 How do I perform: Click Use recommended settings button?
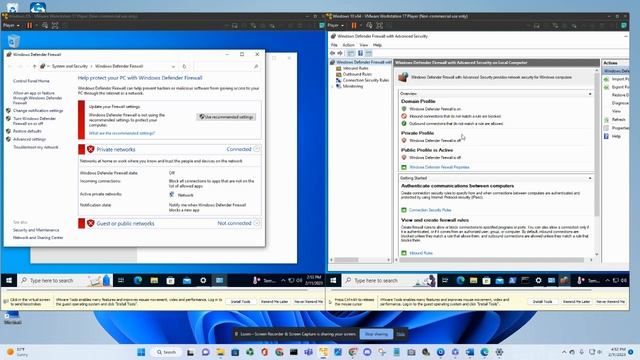[226, 117]
